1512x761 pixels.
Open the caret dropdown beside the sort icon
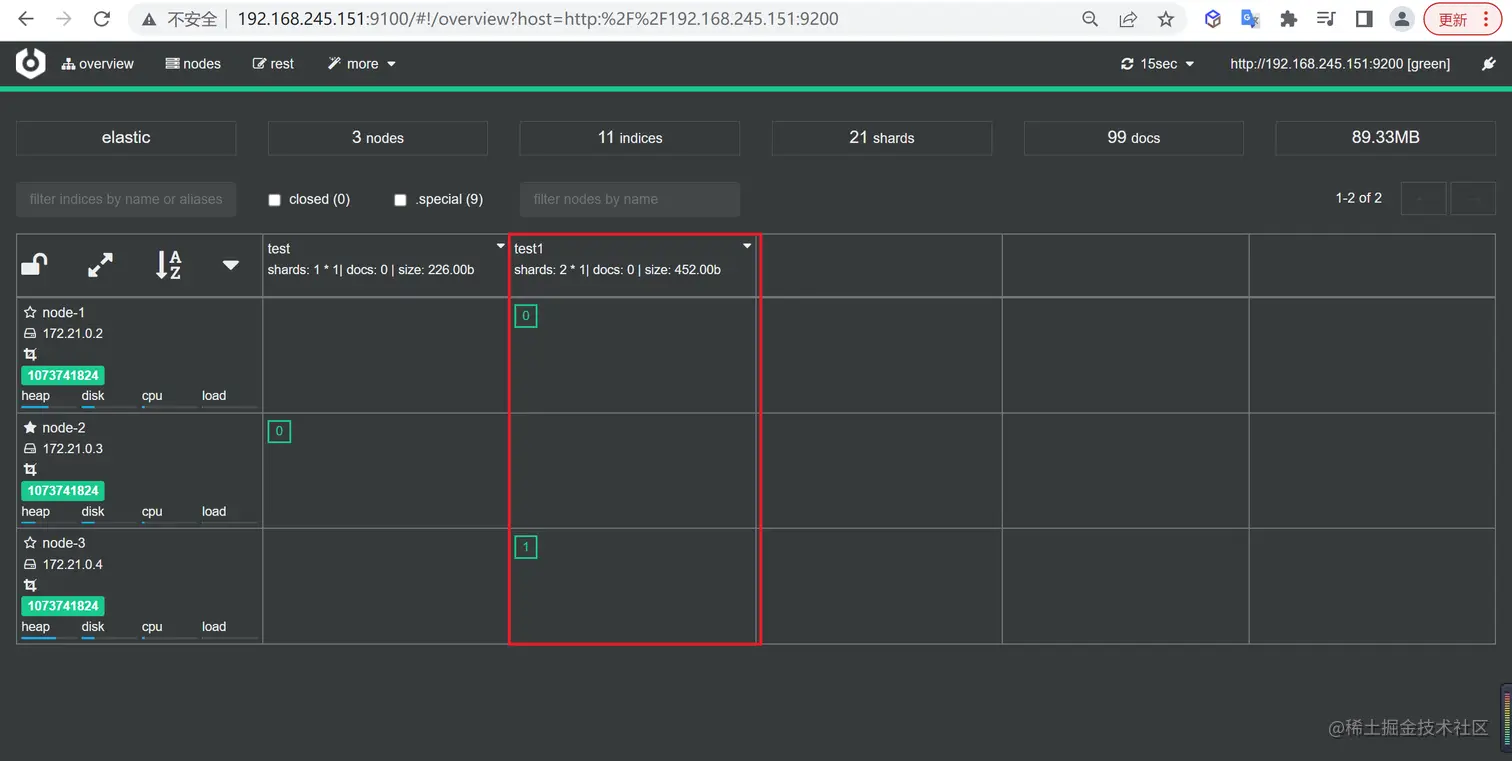(231, 265)
